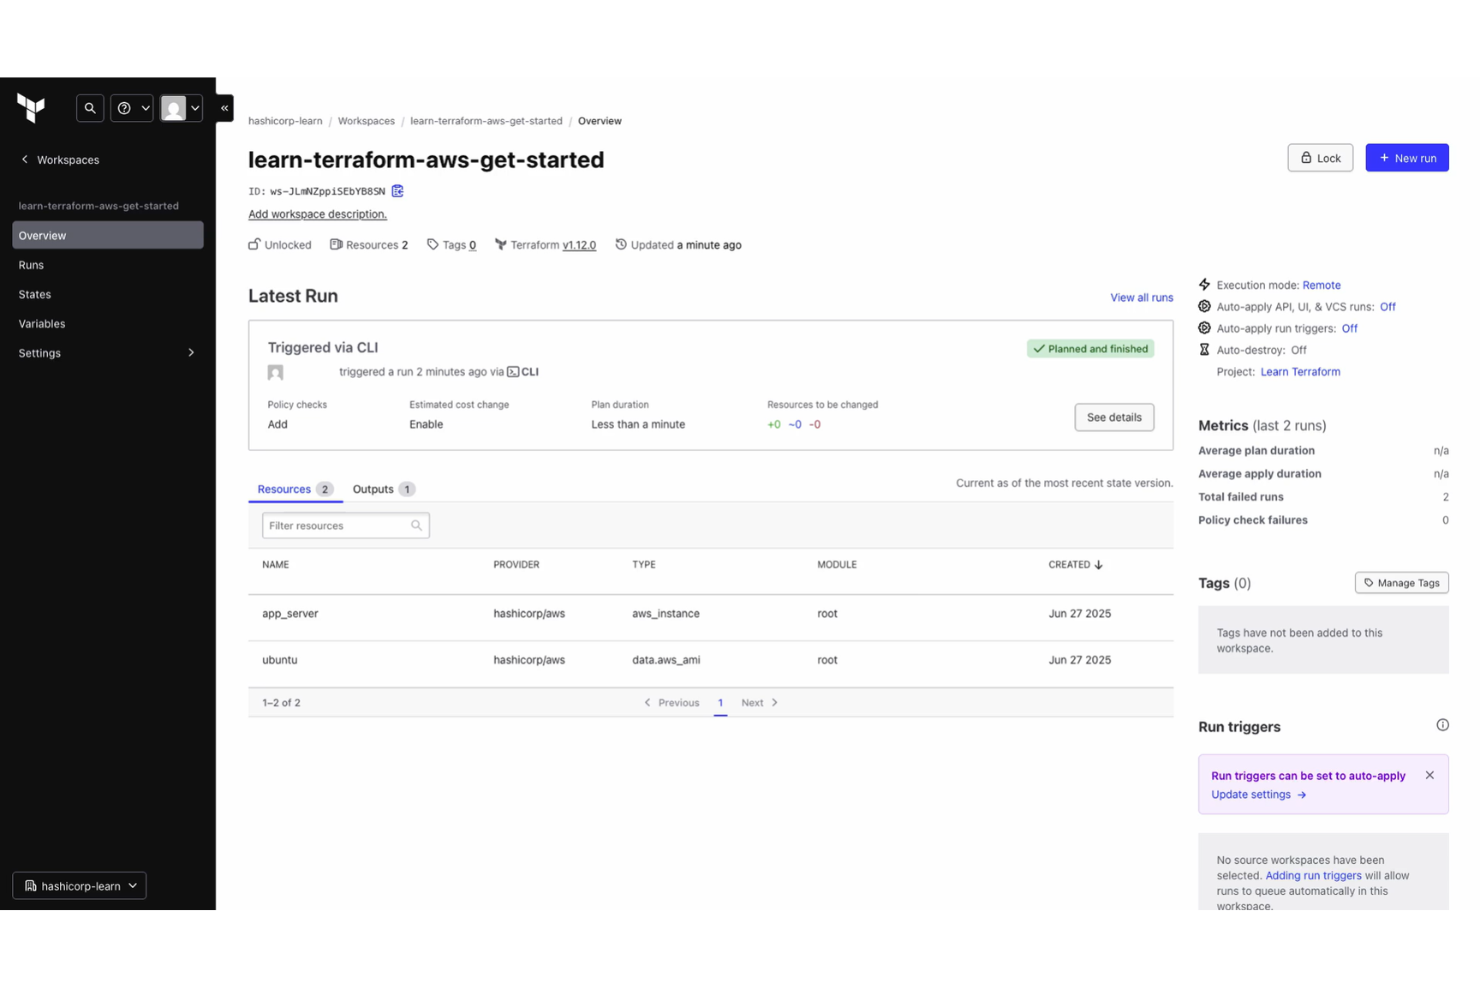Click the help question mark icon
Image resolution: width=1480 pixels, height=987 pixels.
[x=125, y=108]
